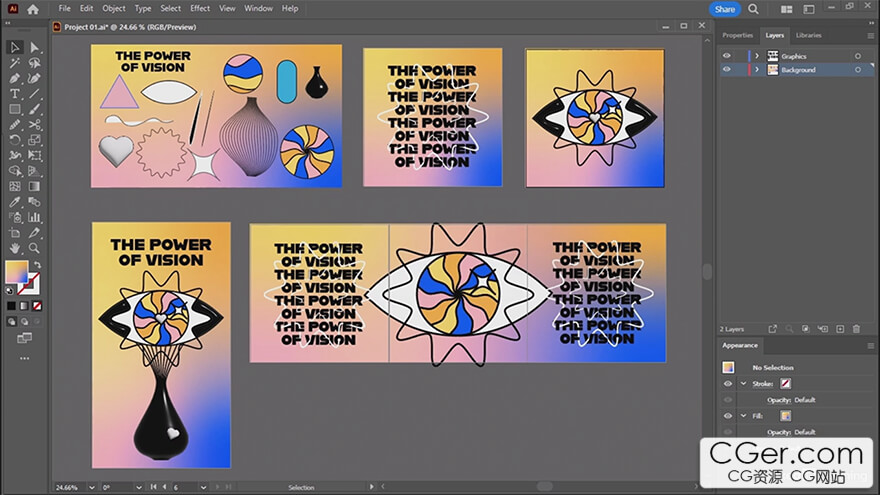This screenshot has height=495, width=880.
Task: Reset to default fill and stroke
Action: [x=9, y=291]
